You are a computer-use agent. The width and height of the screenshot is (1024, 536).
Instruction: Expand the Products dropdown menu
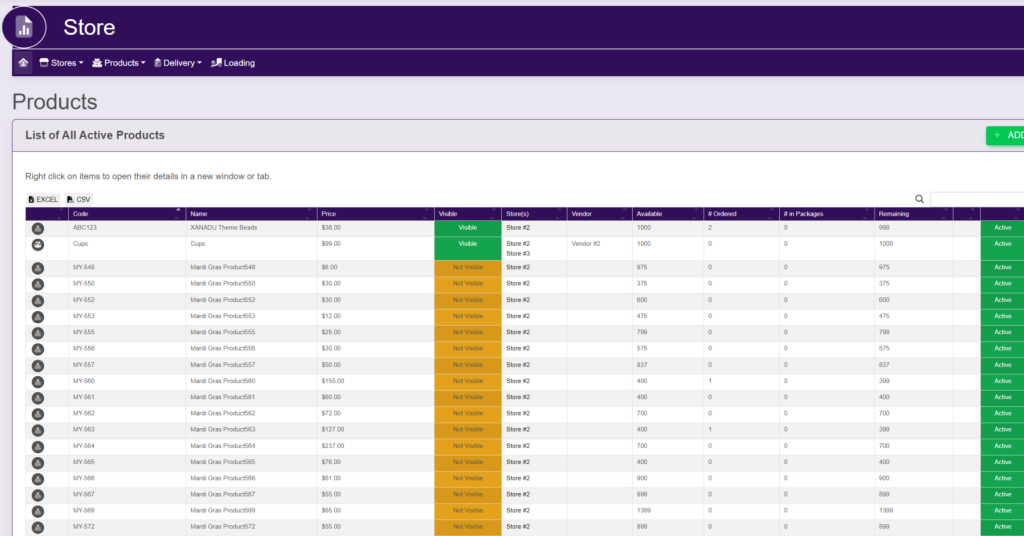(x=119, y=63)
